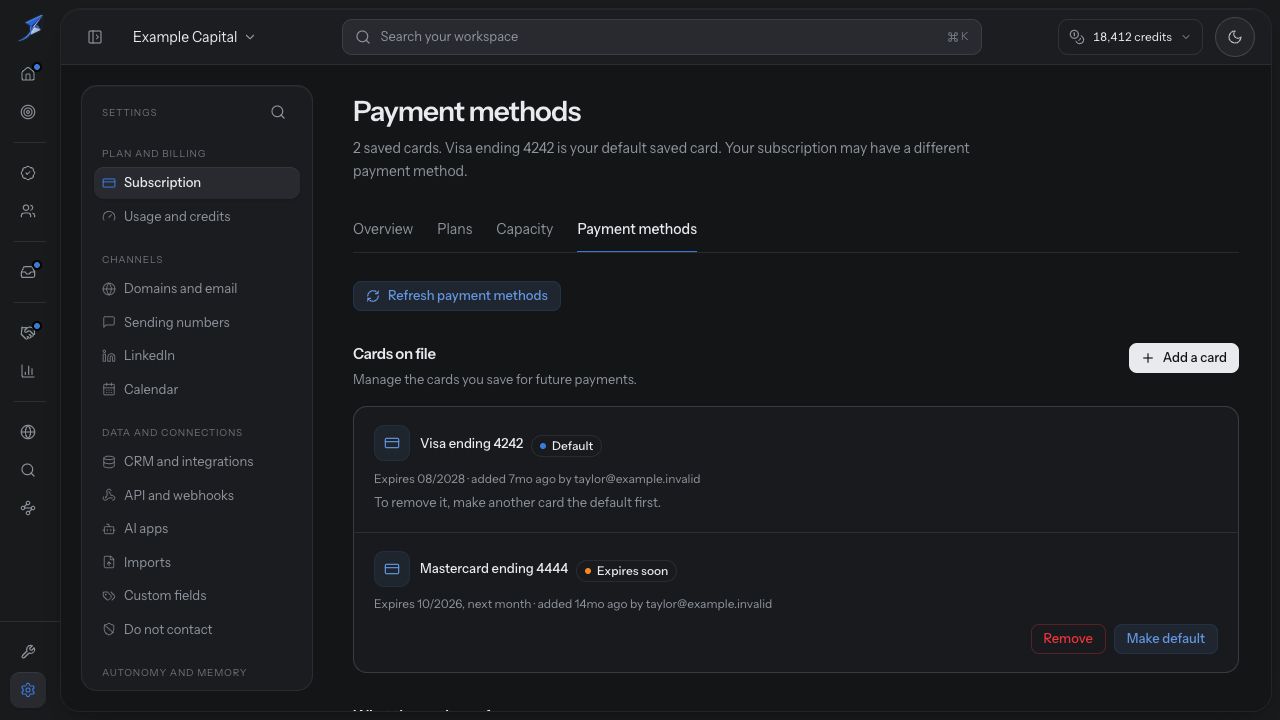Viewport: 1280px width, 720px height.
Task: Collapse the sidebar panel toggle icon
Action: (x=95, y=37)
